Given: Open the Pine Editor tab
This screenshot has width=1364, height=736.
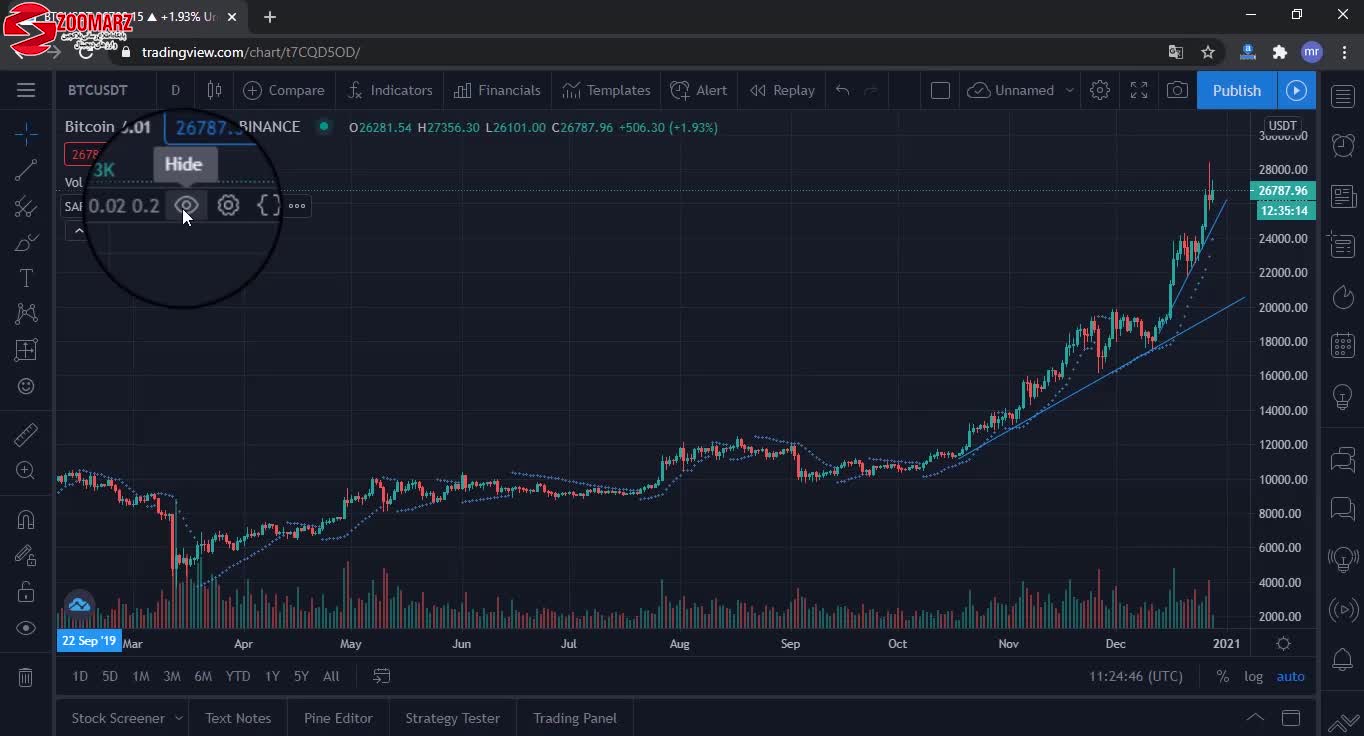Looking at the screenshot, I should [x=338, y=718].
